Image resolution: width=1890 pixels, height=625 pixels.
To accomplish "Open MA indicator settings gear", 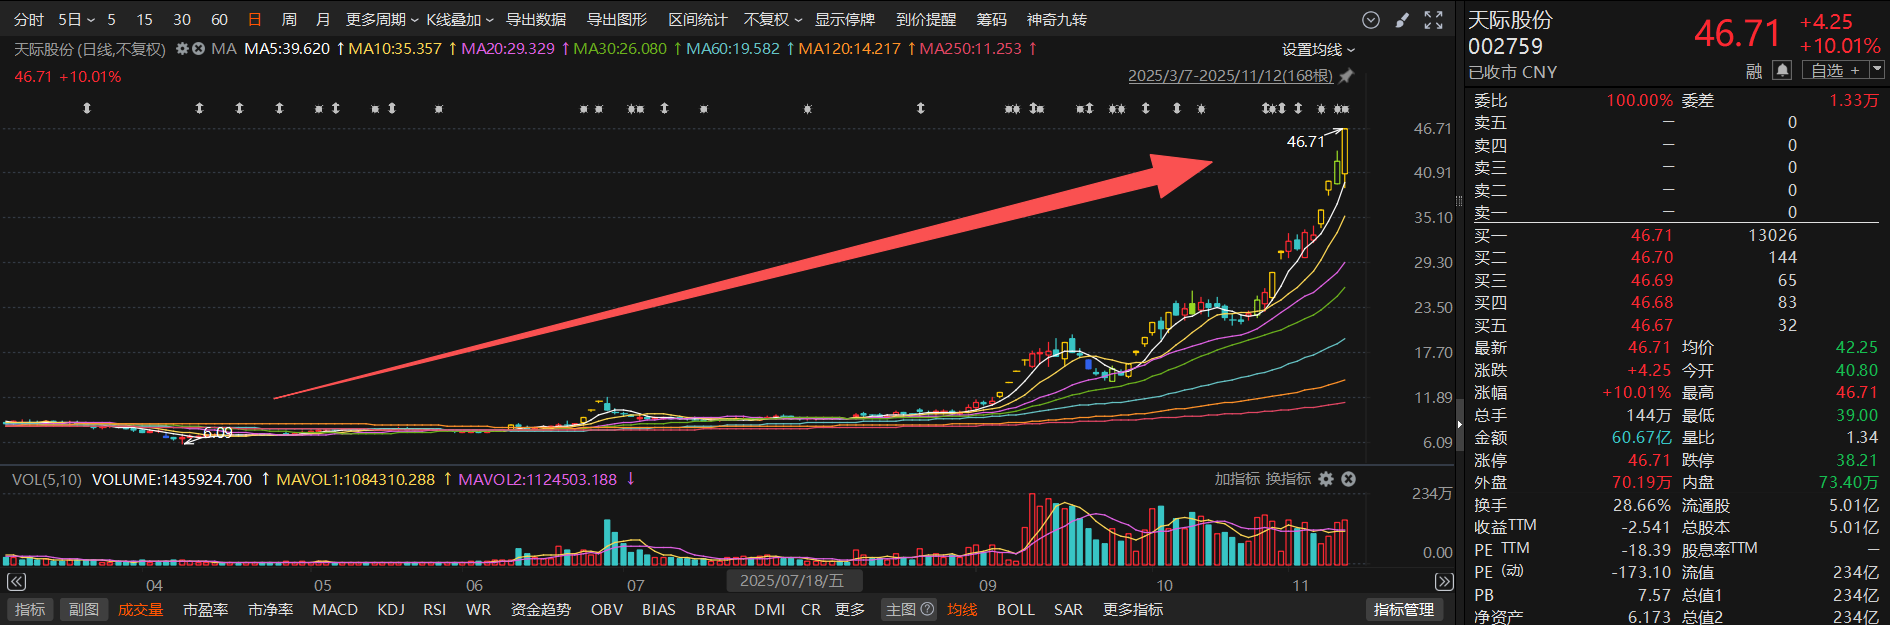I will click(x=183, y=48).
